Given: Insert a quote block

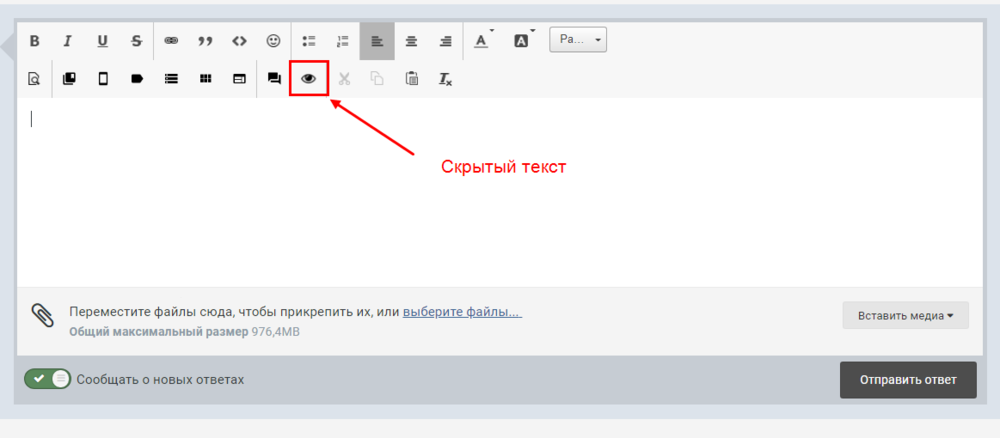Looking at the screenshot, I should [205, 41].
